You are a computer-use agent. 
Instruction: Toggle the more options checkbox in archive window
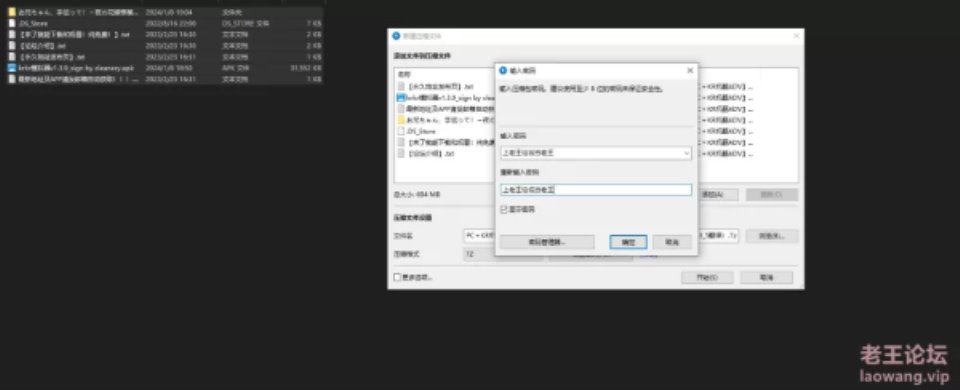click(x=397, y=277)
